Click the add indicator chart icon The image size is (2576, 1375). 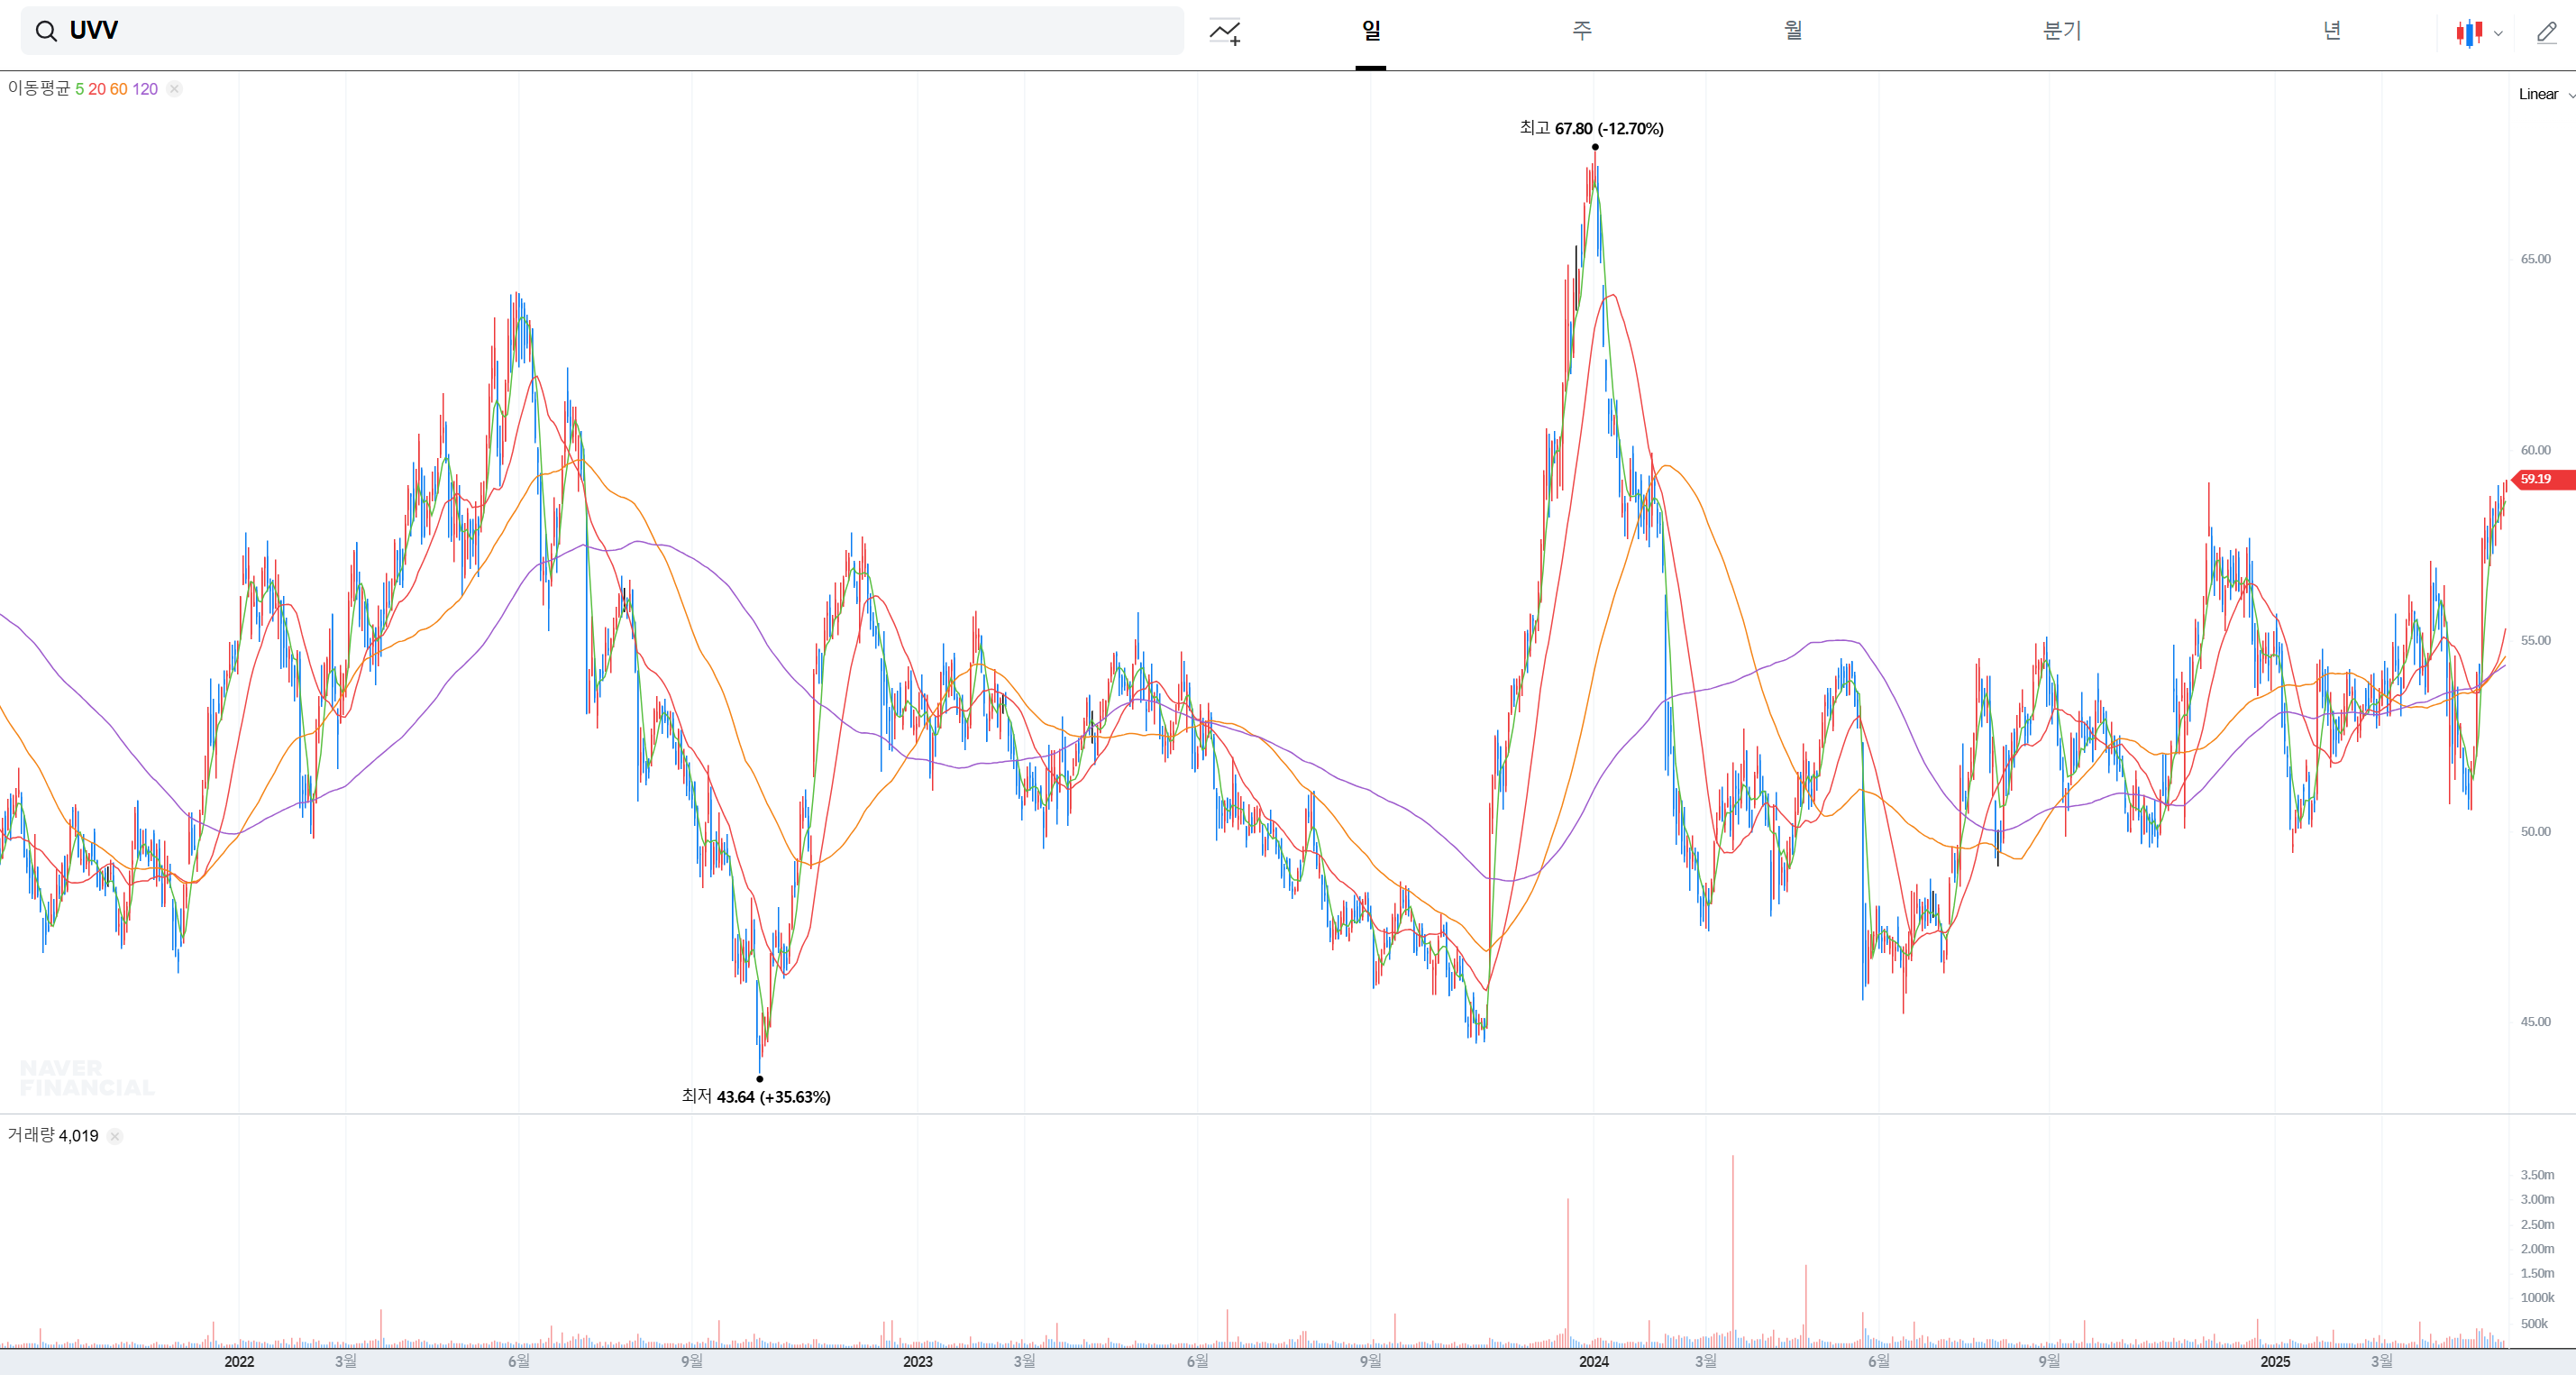1225,32
